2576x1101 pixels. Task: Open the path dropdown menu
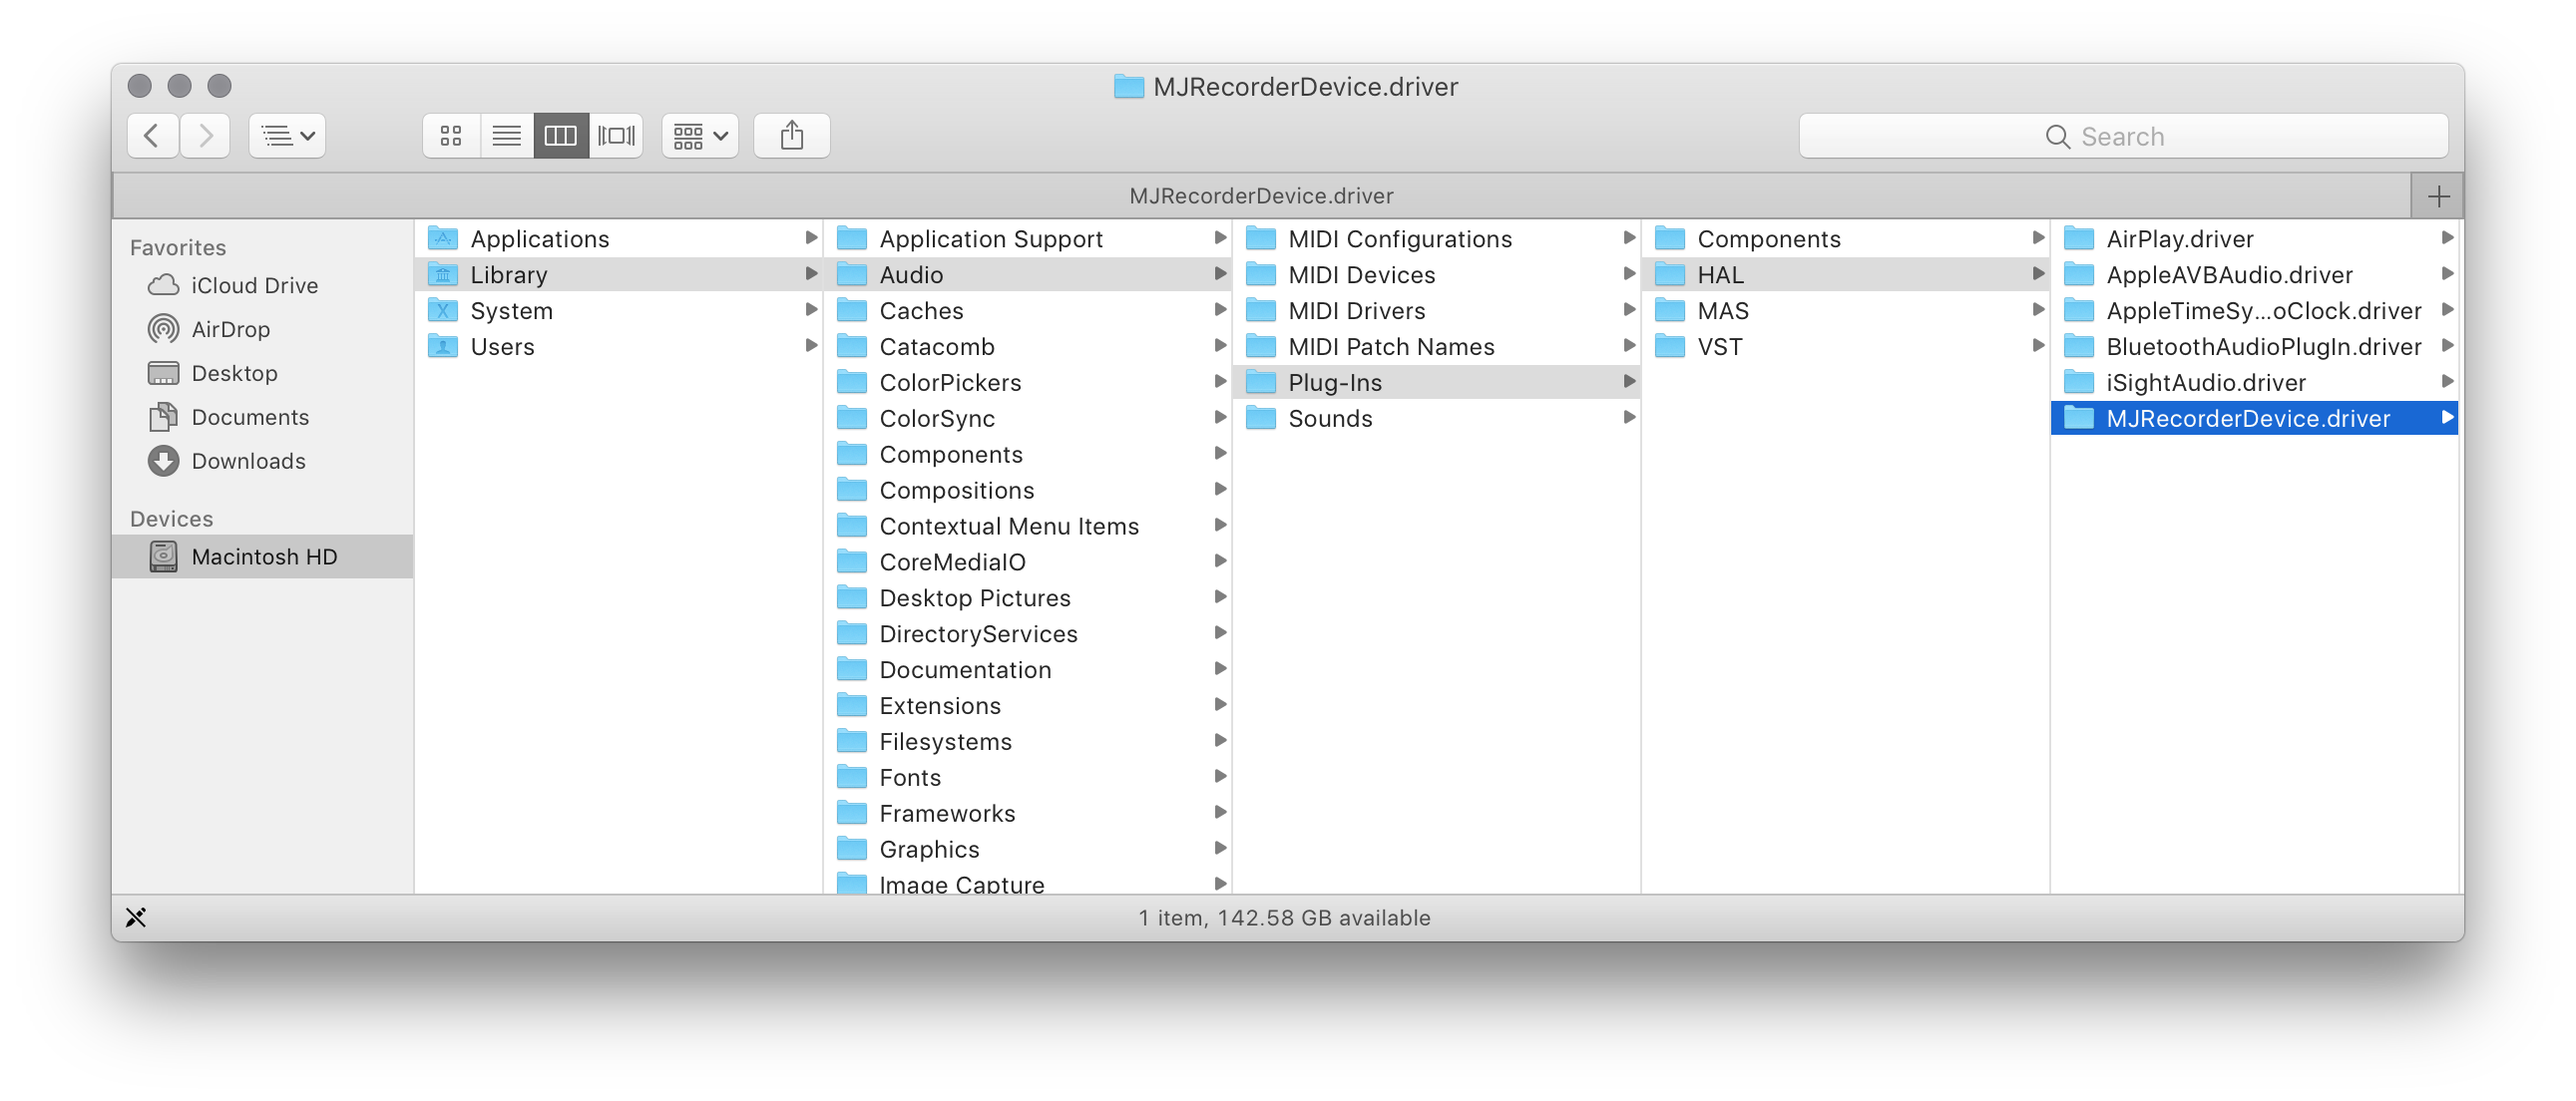[287, 136]
